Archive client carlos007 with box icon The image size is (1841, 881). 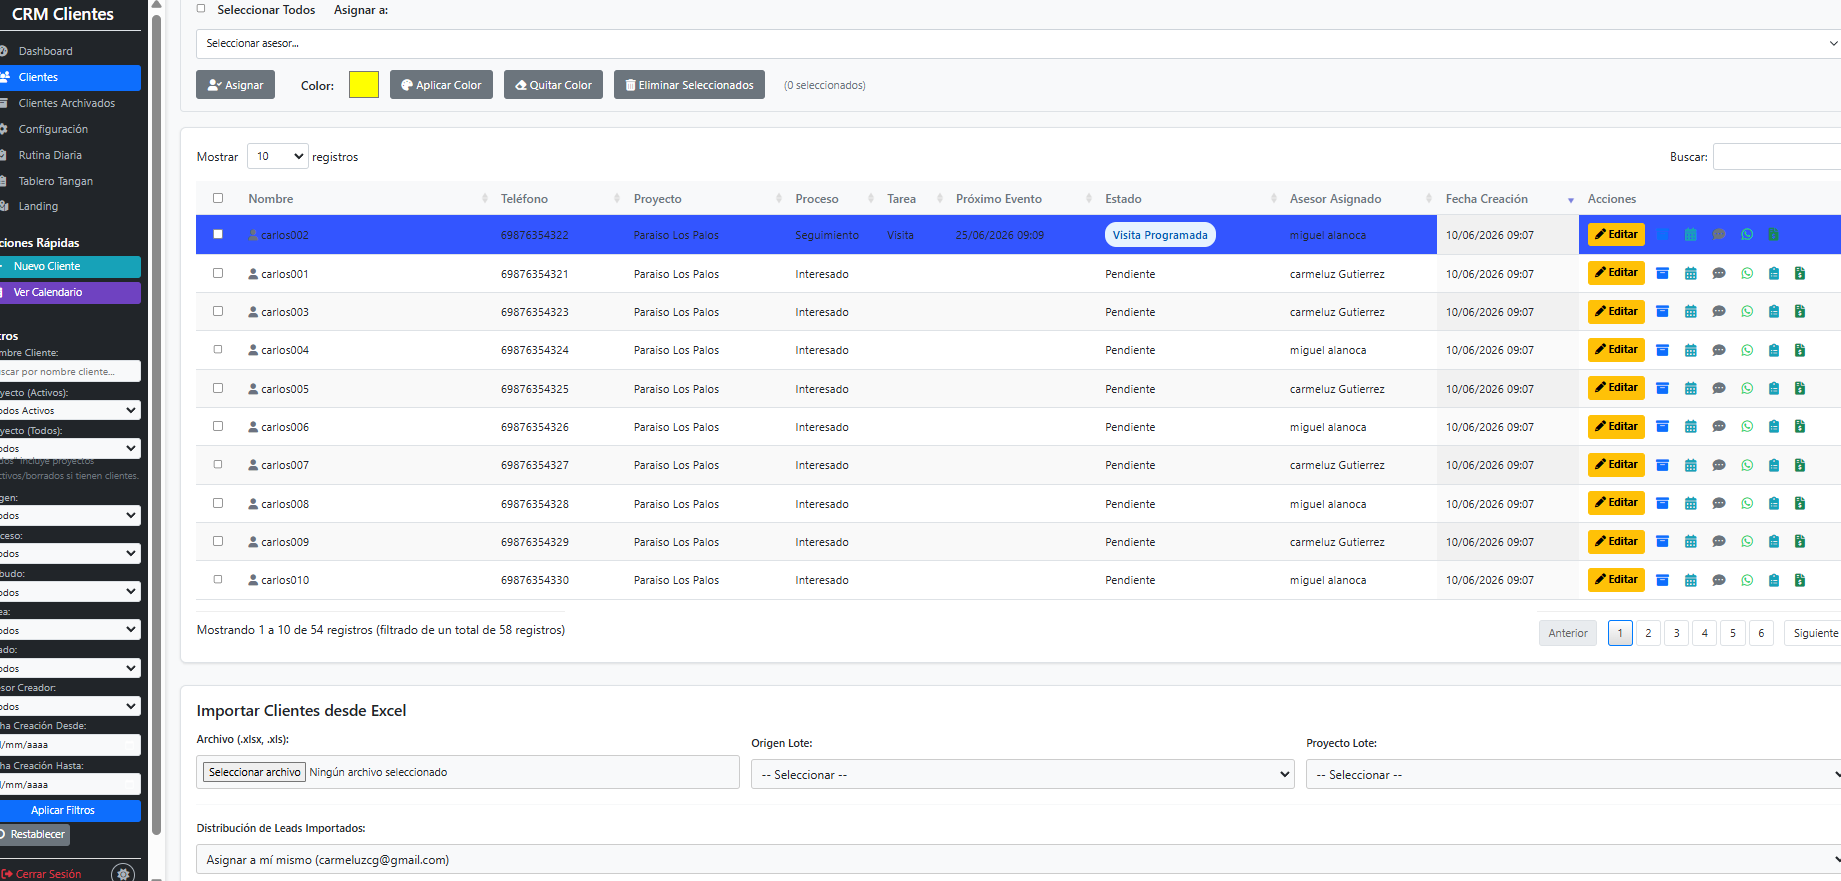pos(1662,465)
